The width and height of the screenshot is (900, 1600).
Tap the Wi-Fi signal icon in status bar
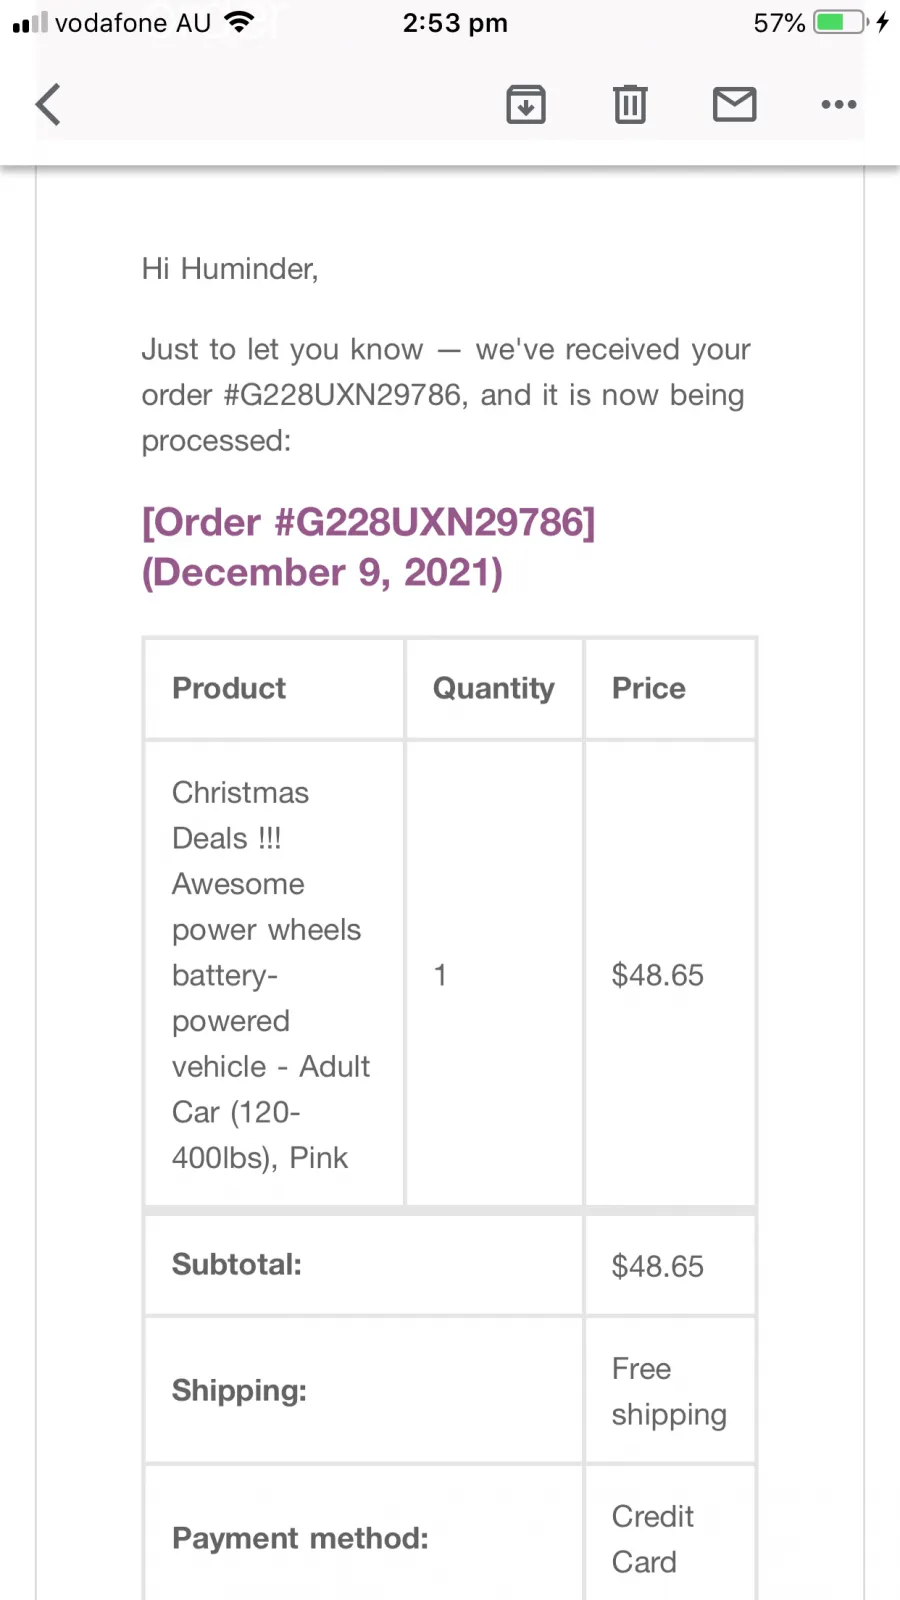[x=239, y=22]
